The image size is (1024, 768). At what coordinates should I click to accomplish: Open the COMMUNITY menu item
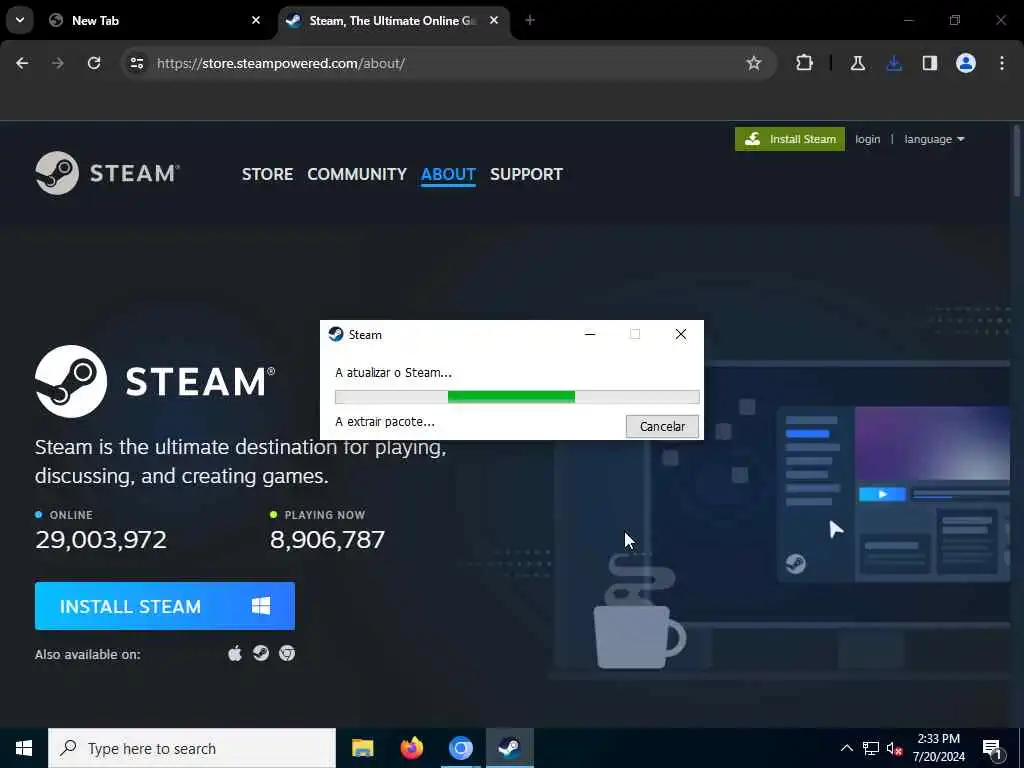pos(357,174)
